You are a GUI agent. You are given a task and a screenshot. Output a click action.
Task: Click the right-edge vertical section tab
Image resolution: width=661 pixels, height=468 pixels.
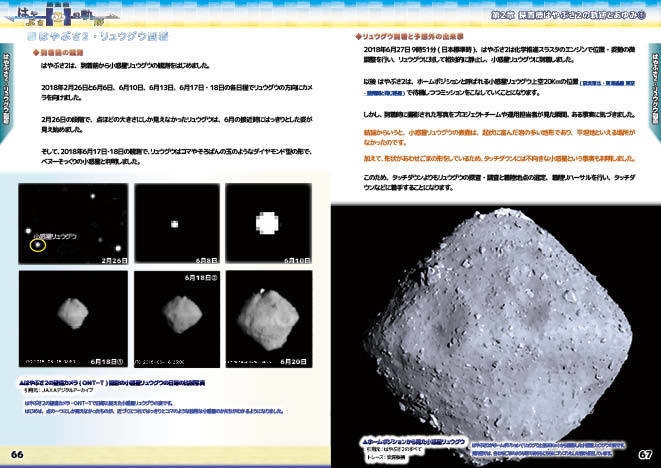click(x=655, y=92)
